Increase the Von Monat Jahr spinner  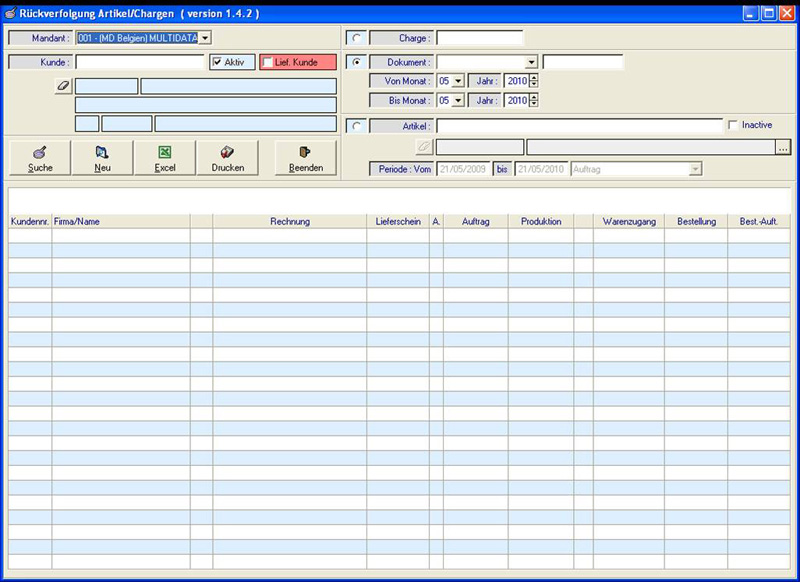tap(534, 78)
